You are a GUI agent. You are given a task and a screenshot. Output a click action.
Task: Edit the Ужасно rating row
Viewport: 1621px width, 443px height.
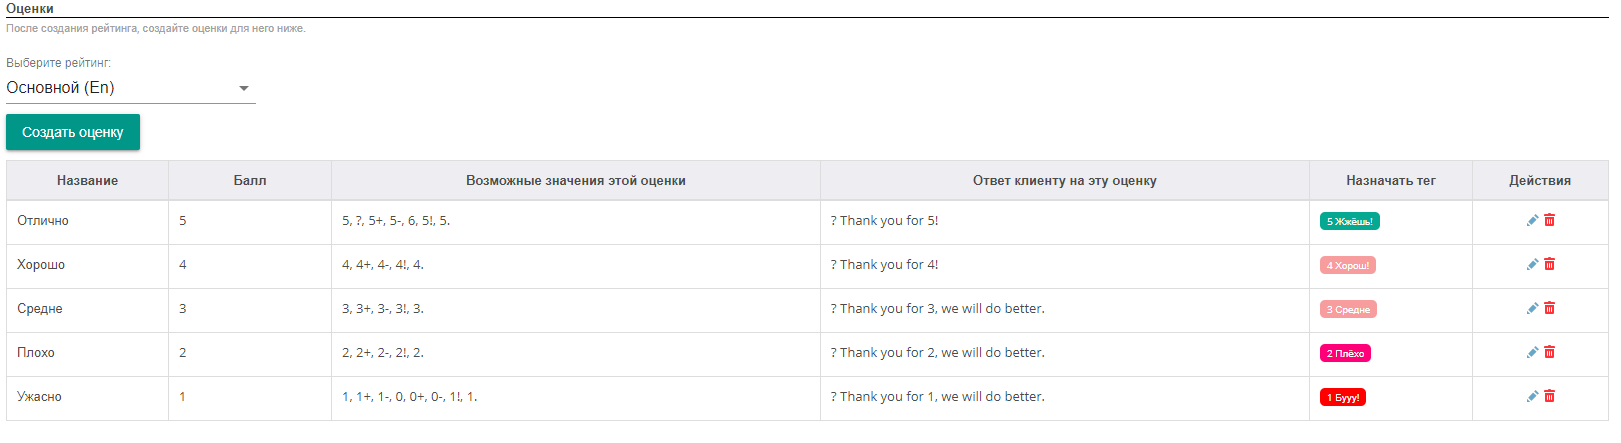click(1532, 396)
